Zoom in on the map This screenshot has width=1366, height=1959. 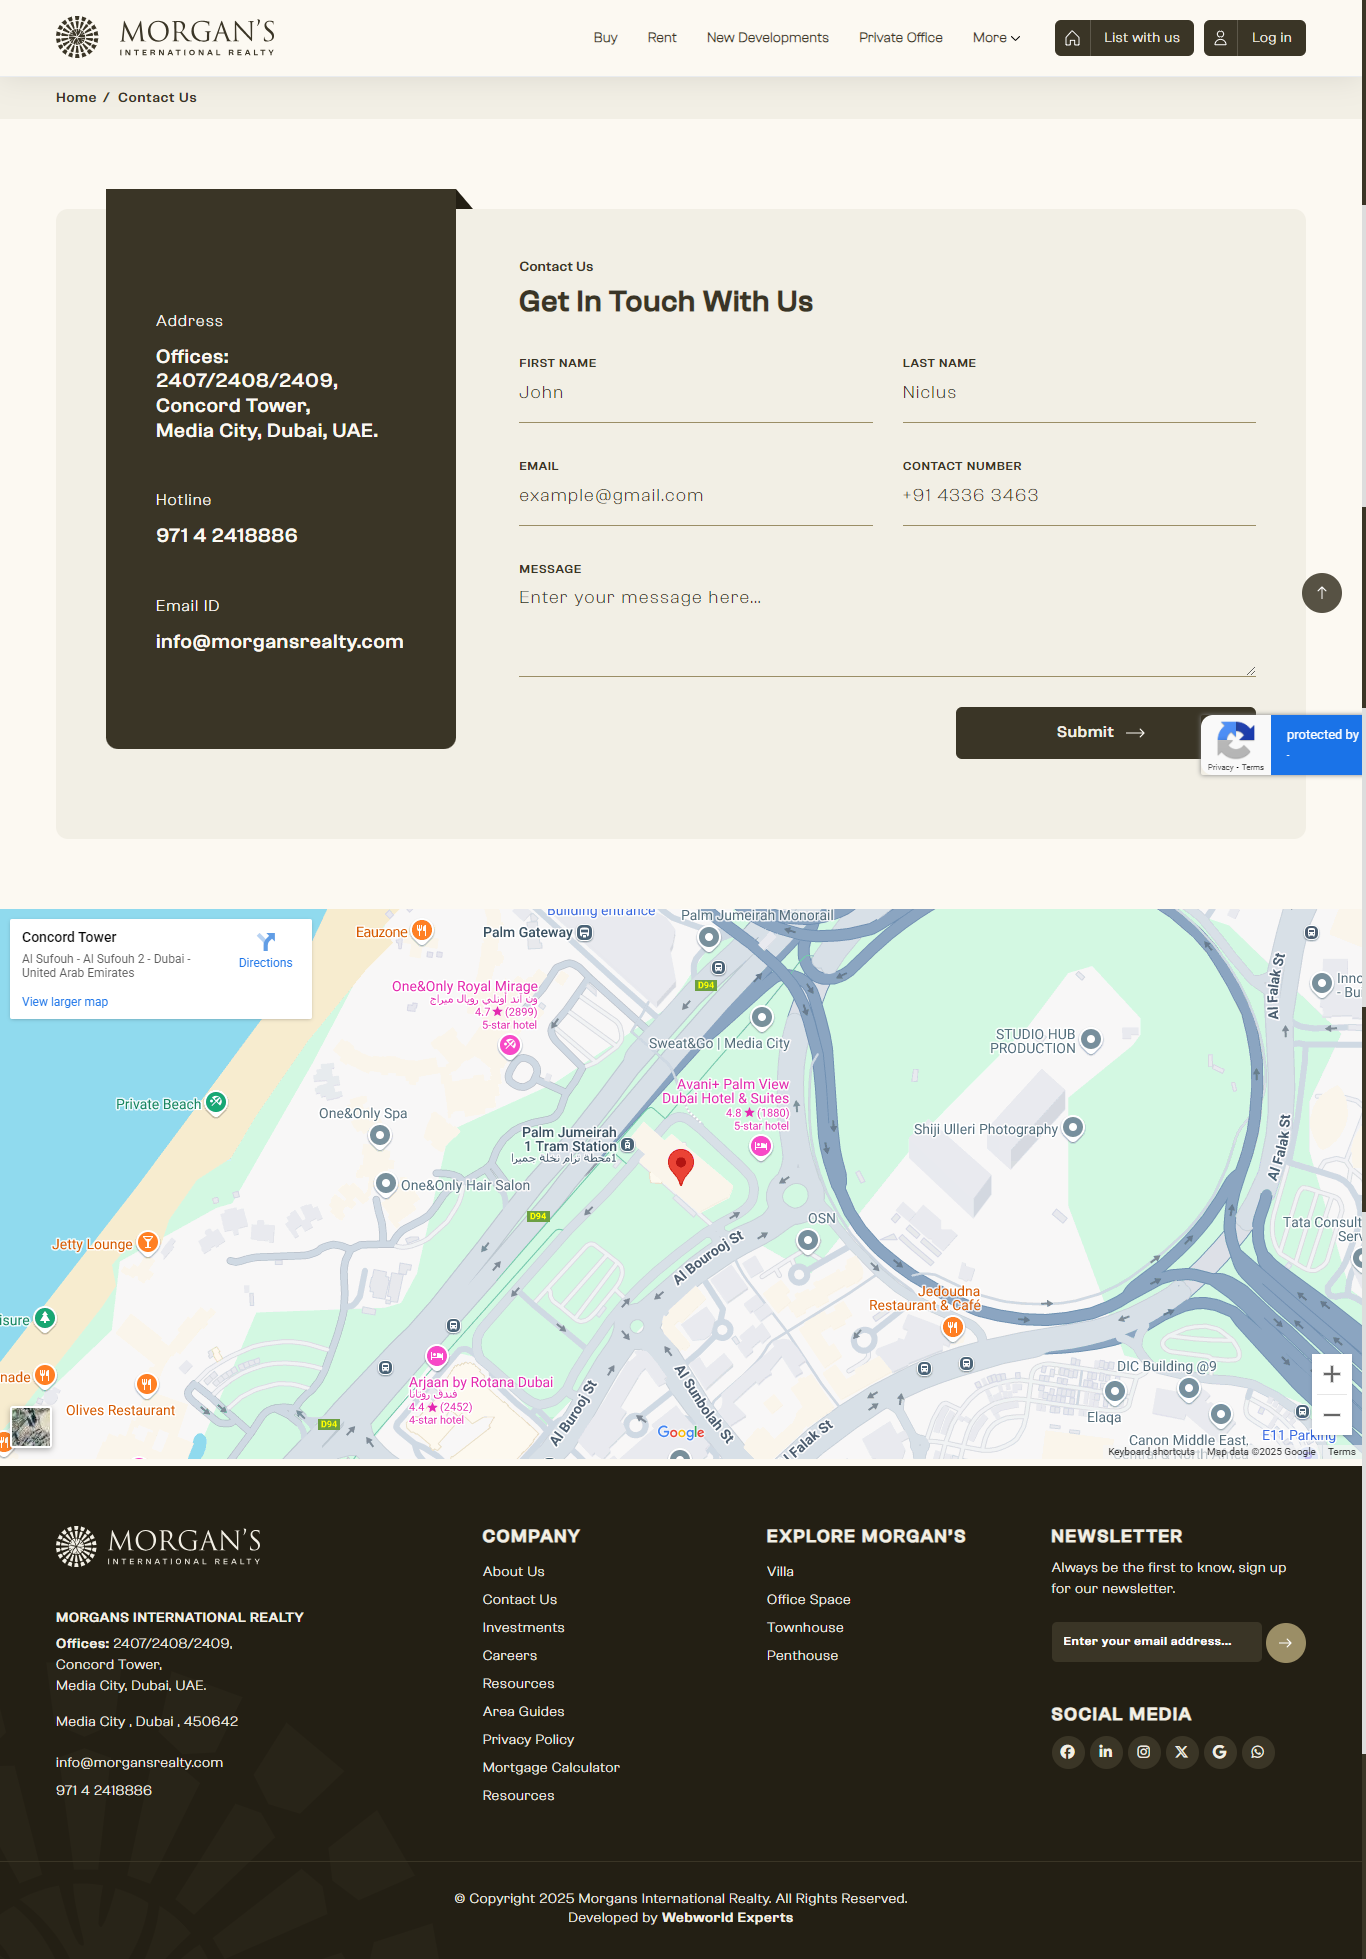click(1331, 1375)
